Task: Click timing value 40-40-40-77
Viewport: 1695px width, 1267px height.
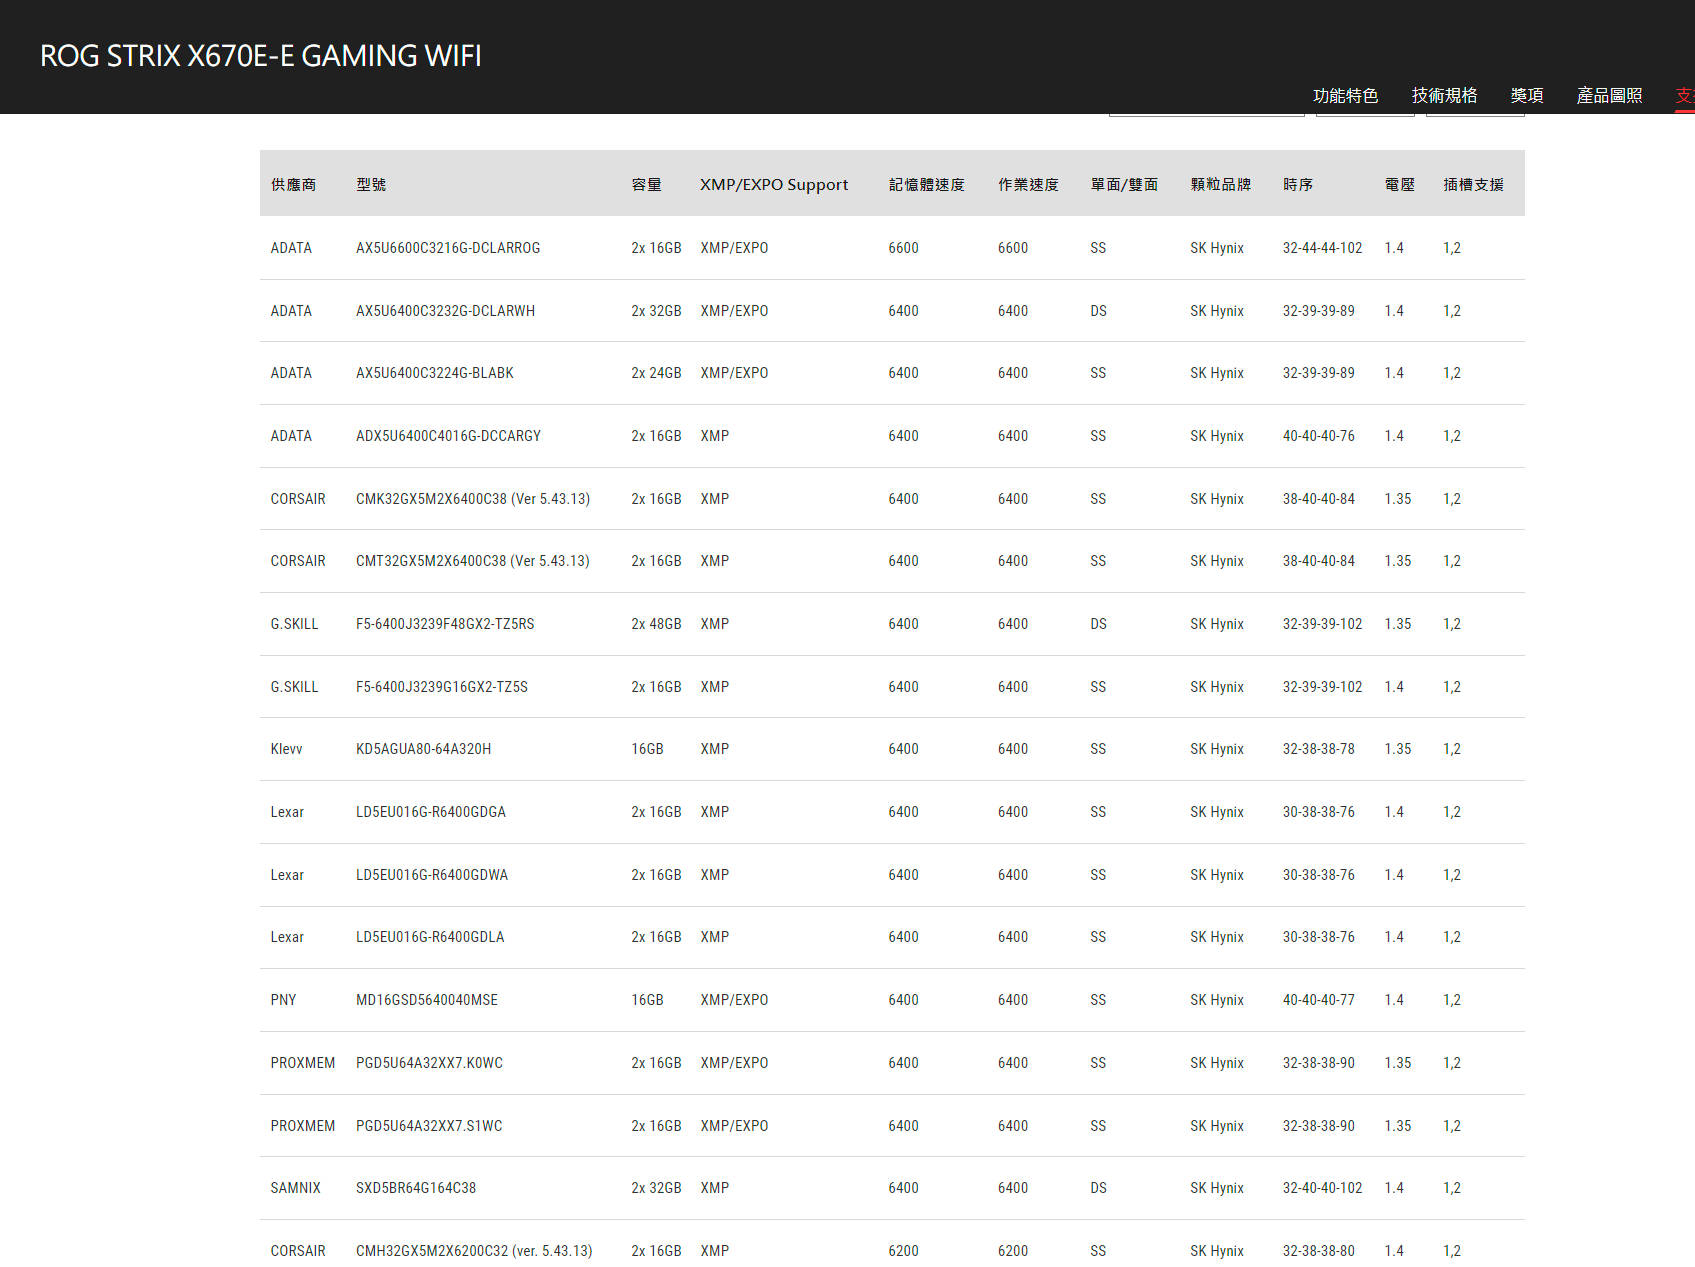Action: (x=1319, y=1000)
